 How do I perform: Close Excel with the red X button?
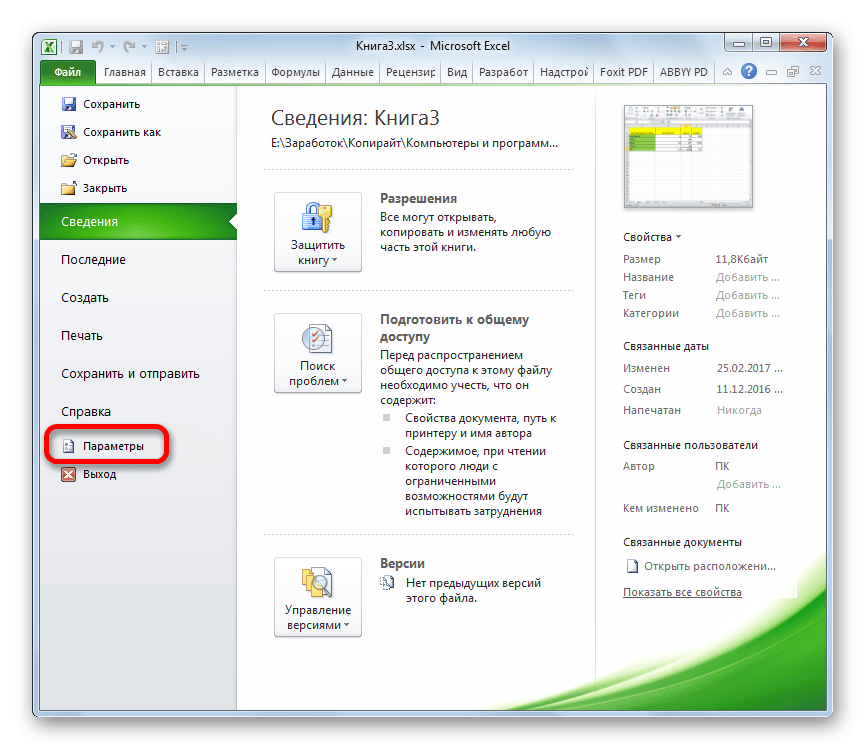coord(803,43)
